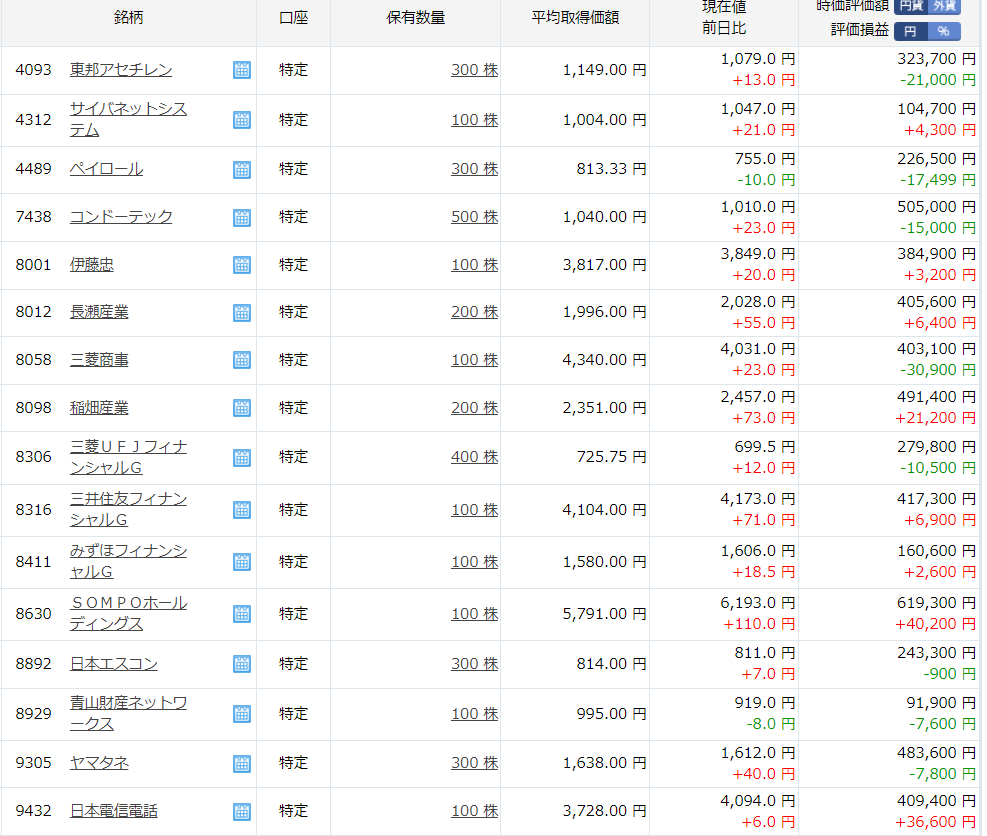The image size is (987, 836).
Task: Open calendar icon for 三菱UFJフィナンシャルG
Action: point(242,458)
